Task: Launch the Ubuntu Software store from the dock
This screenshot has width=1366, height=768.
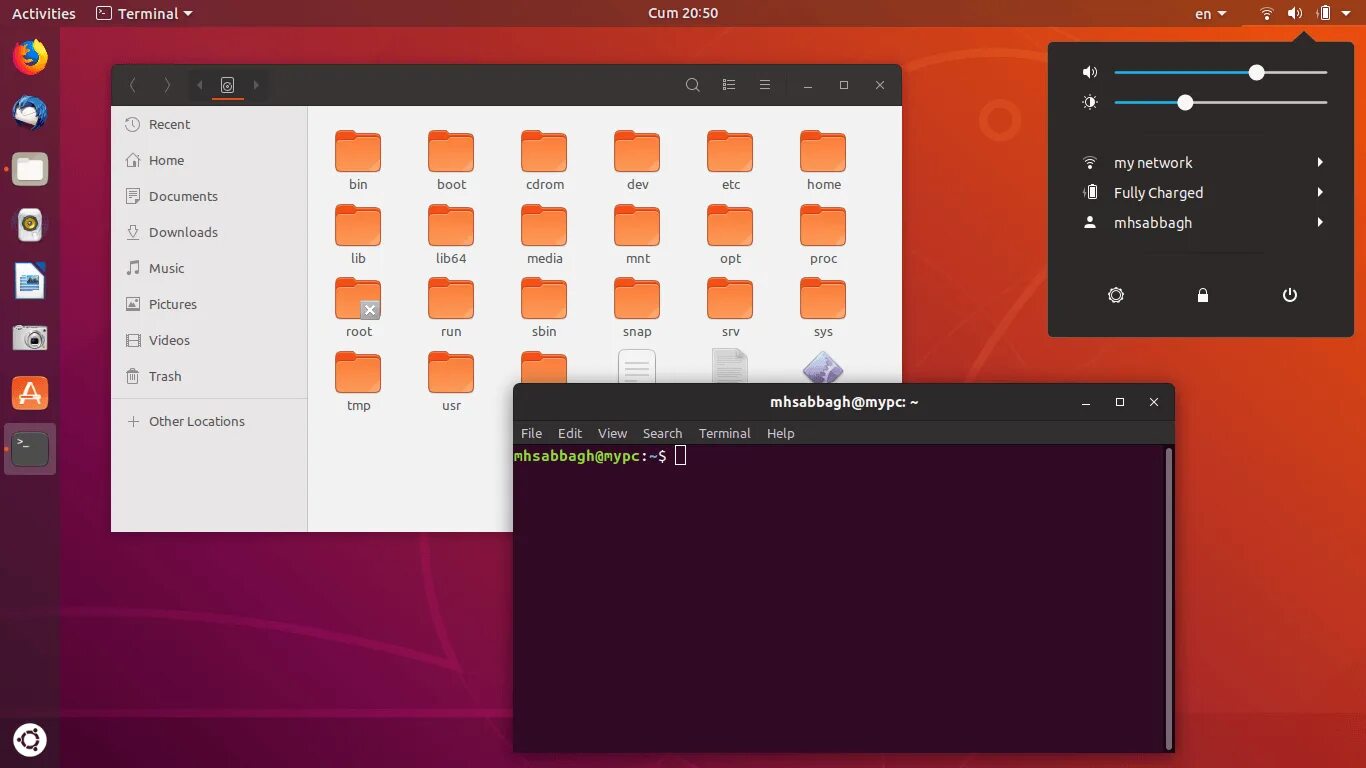Action: (x=29, y=393)
